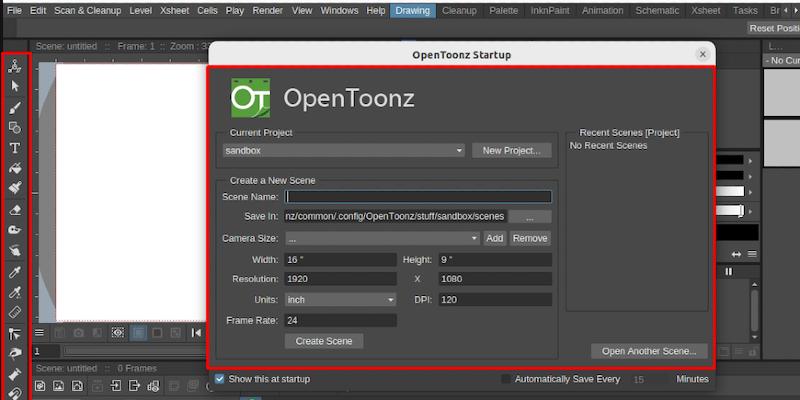The image size is (800, 400).
Task: Click the swap arrows icon in style panel
Action: (736, 254)
